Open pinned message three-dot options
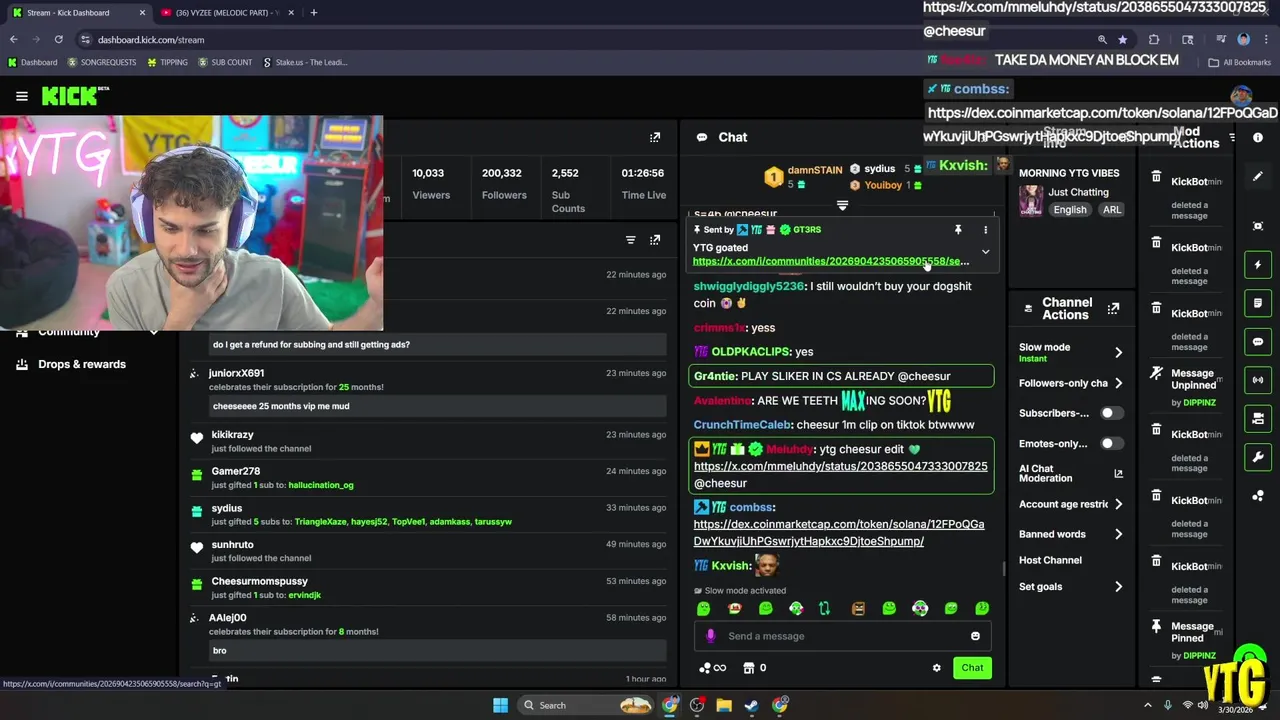Viewport: 1280px width, 720px height. point(985,230)
